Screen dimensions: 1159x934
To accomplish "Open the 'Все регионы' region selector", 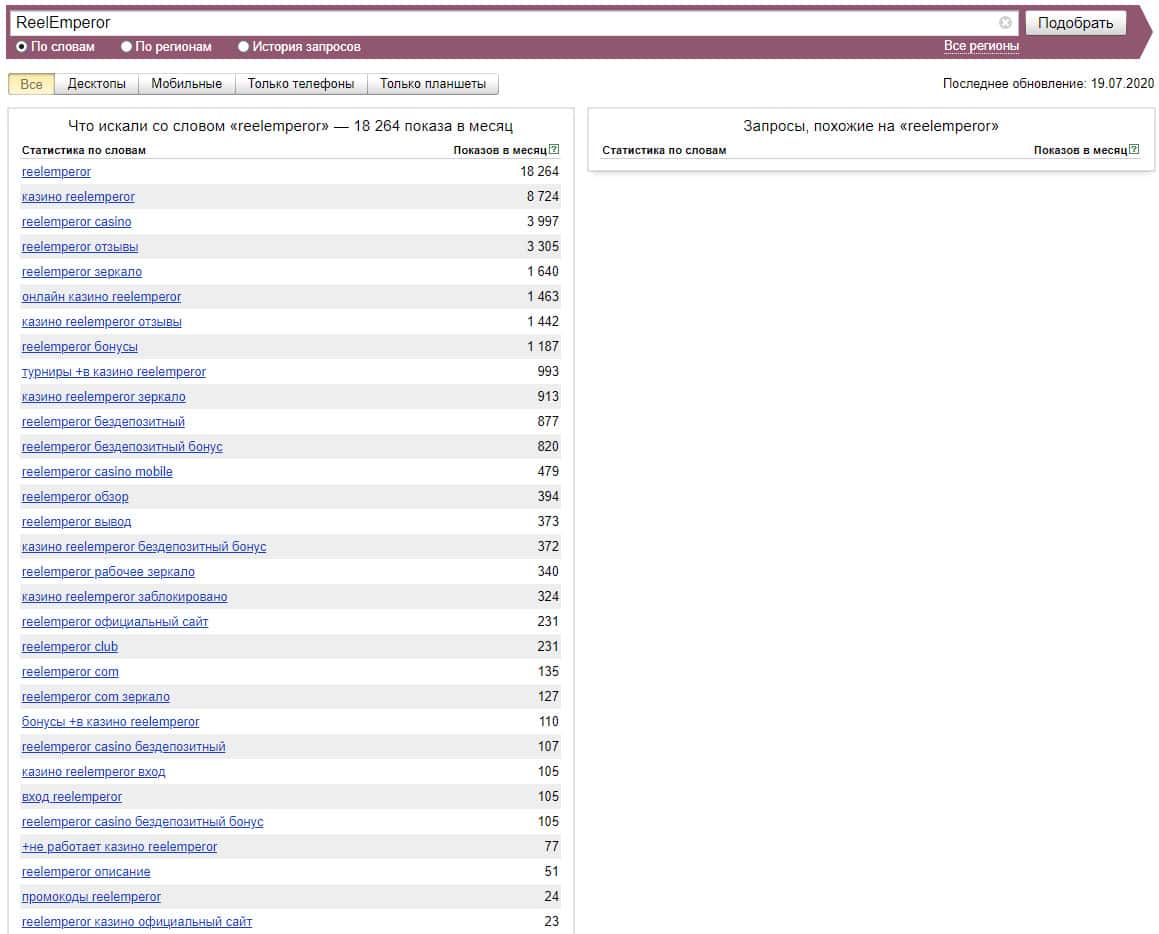I will click(981, 46).
